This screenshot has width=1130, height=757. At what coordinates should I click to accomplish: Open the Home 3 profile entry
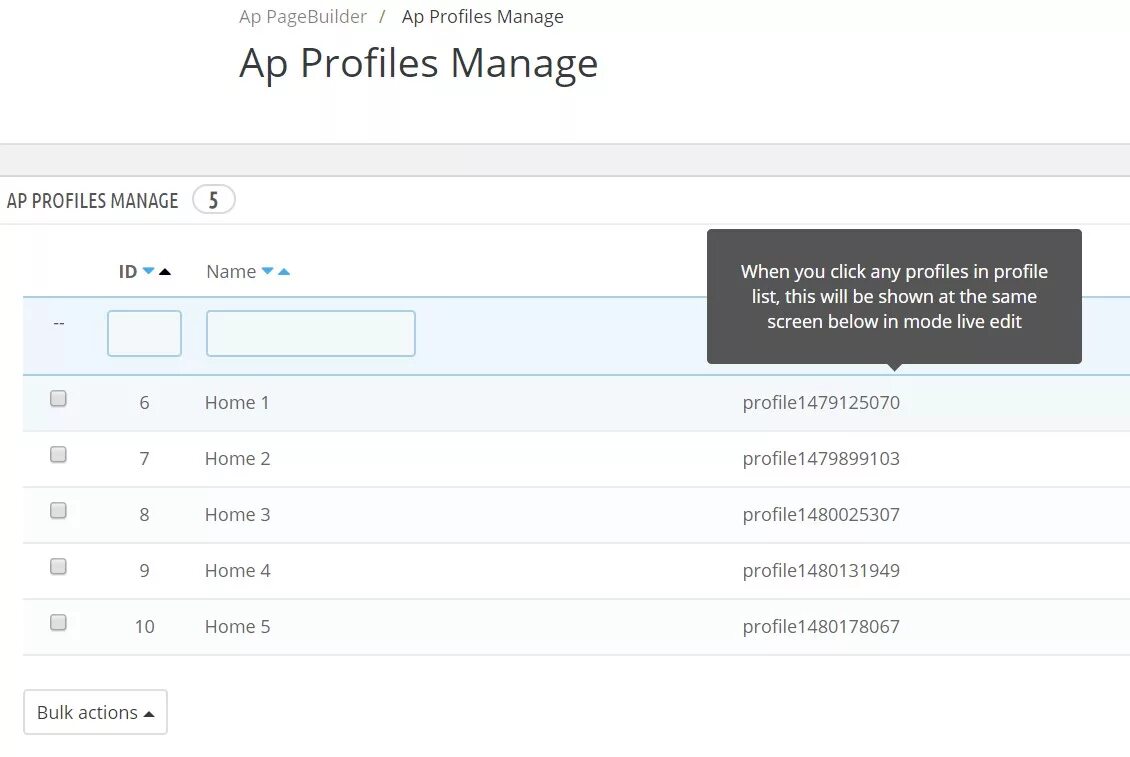tap(237, 515)
